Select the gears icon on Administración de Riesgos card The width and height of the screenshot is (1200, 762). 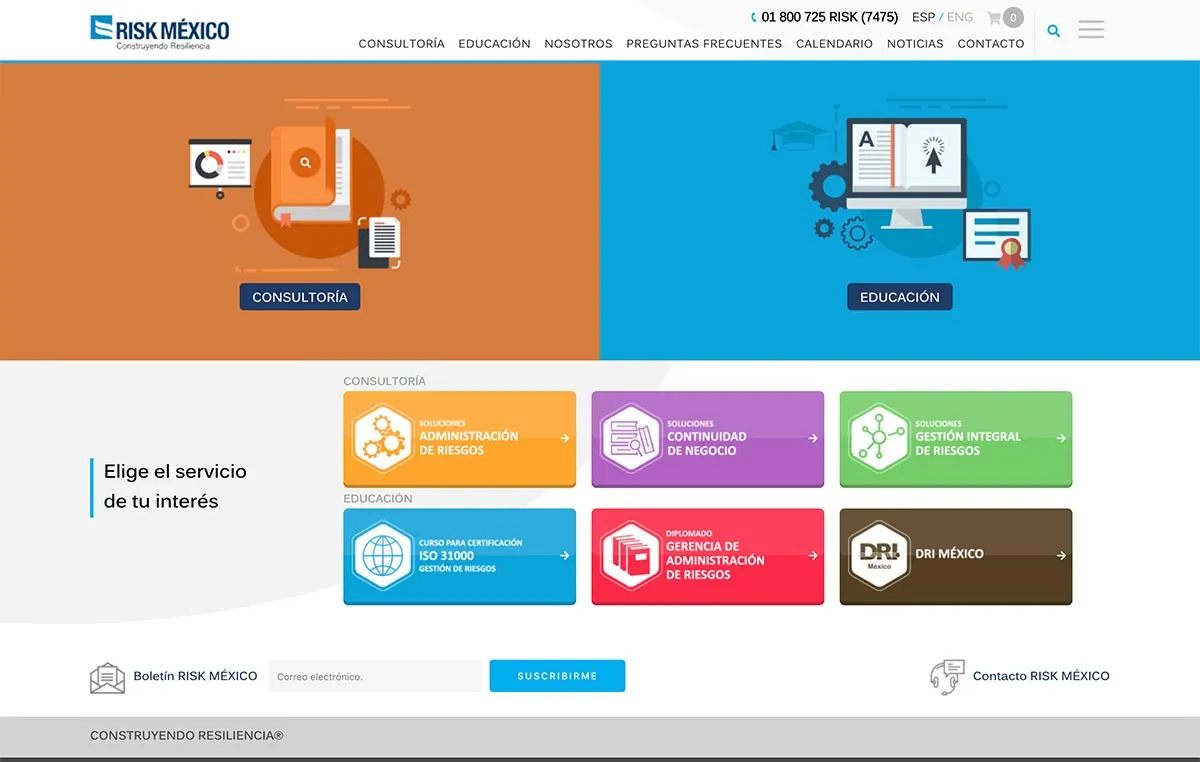[381, 438]
